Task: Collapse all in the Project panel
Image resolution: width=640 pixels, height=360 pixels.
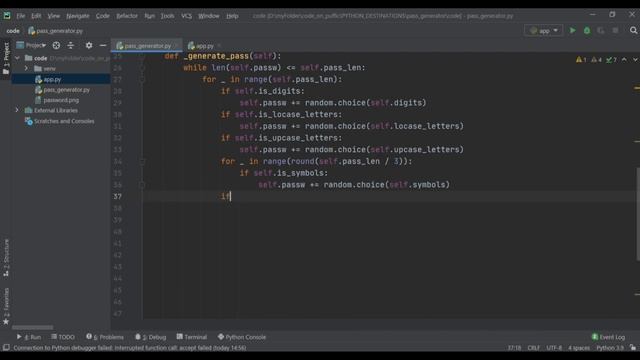Action: [71, 45]
